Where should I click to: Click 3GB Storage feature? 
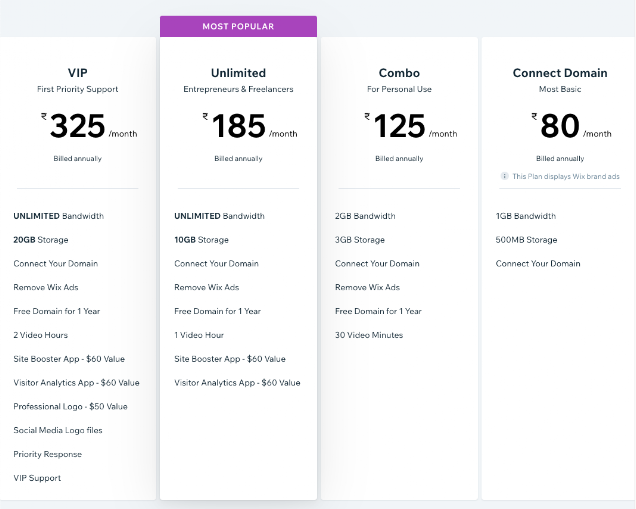360,240
